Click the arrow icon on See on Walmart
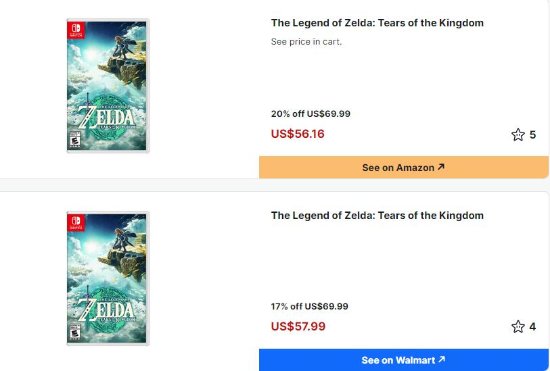 tap(442, 359)
